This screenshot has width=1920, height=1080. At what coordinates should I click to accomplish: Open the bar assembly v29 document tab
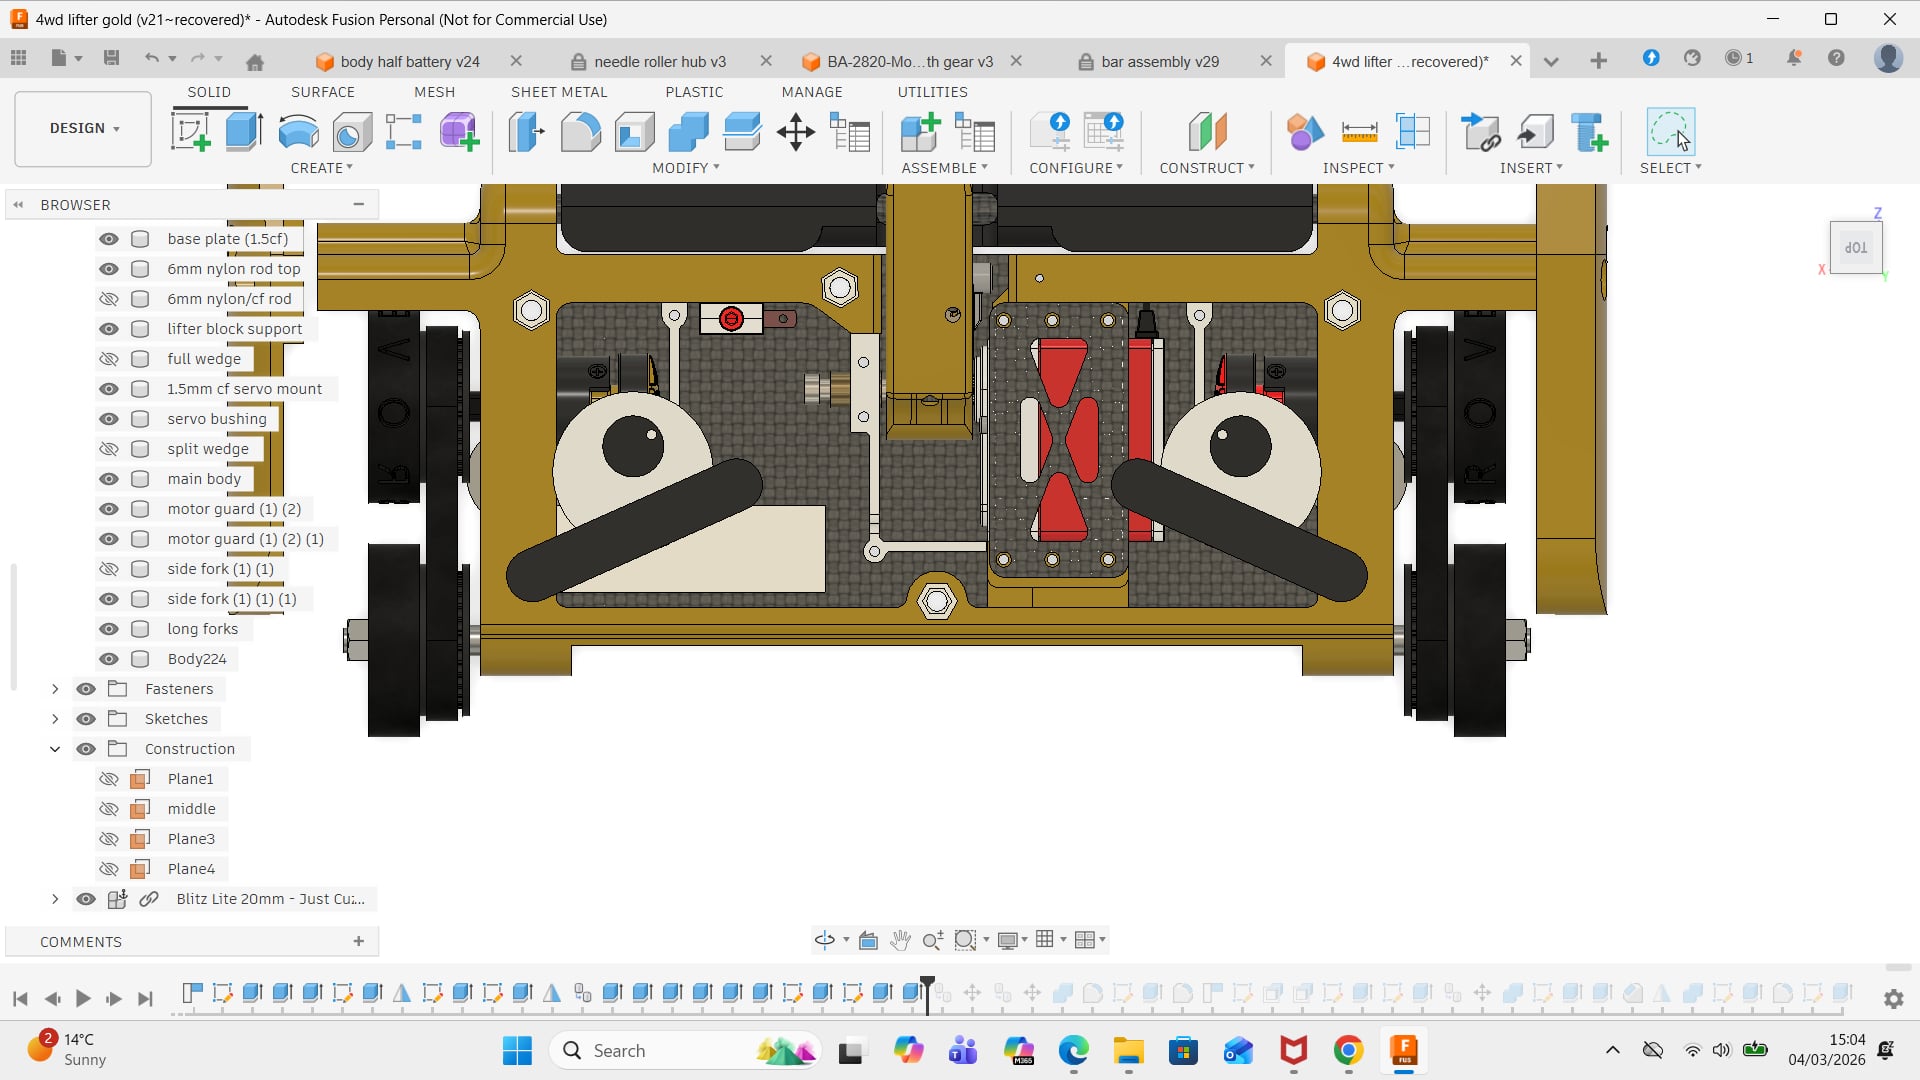point(1160,61)
